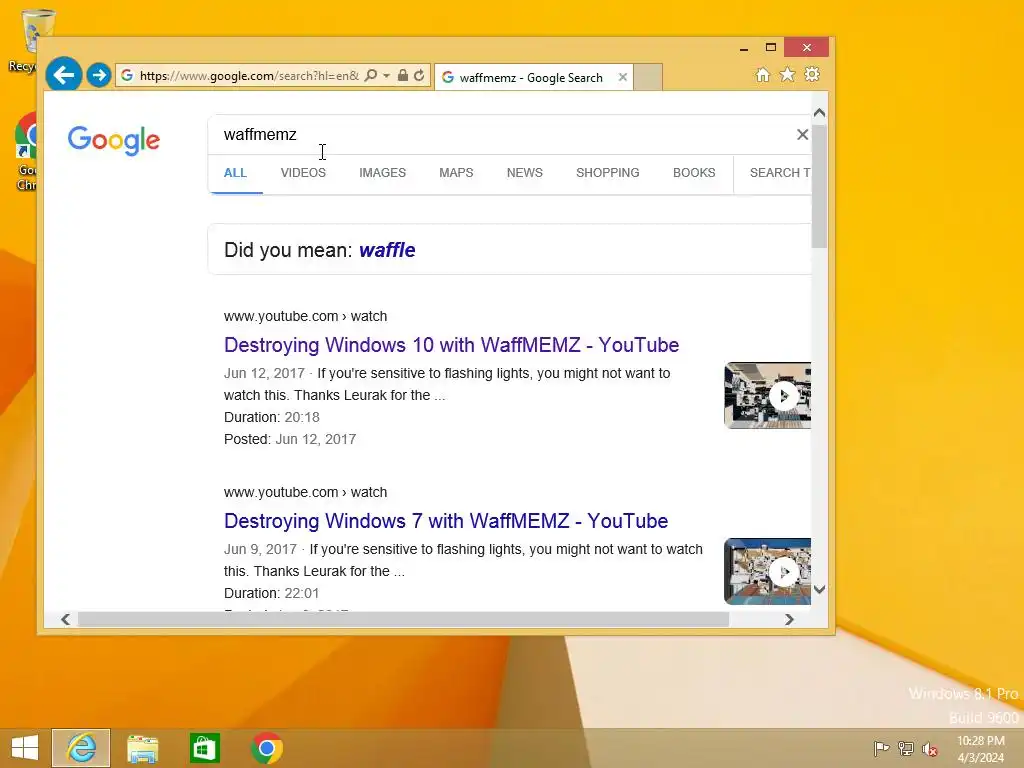This screenshot has width=1024, height=768.
Task: Click vertical scrollbar down arrow
Action: pos(820,589)
